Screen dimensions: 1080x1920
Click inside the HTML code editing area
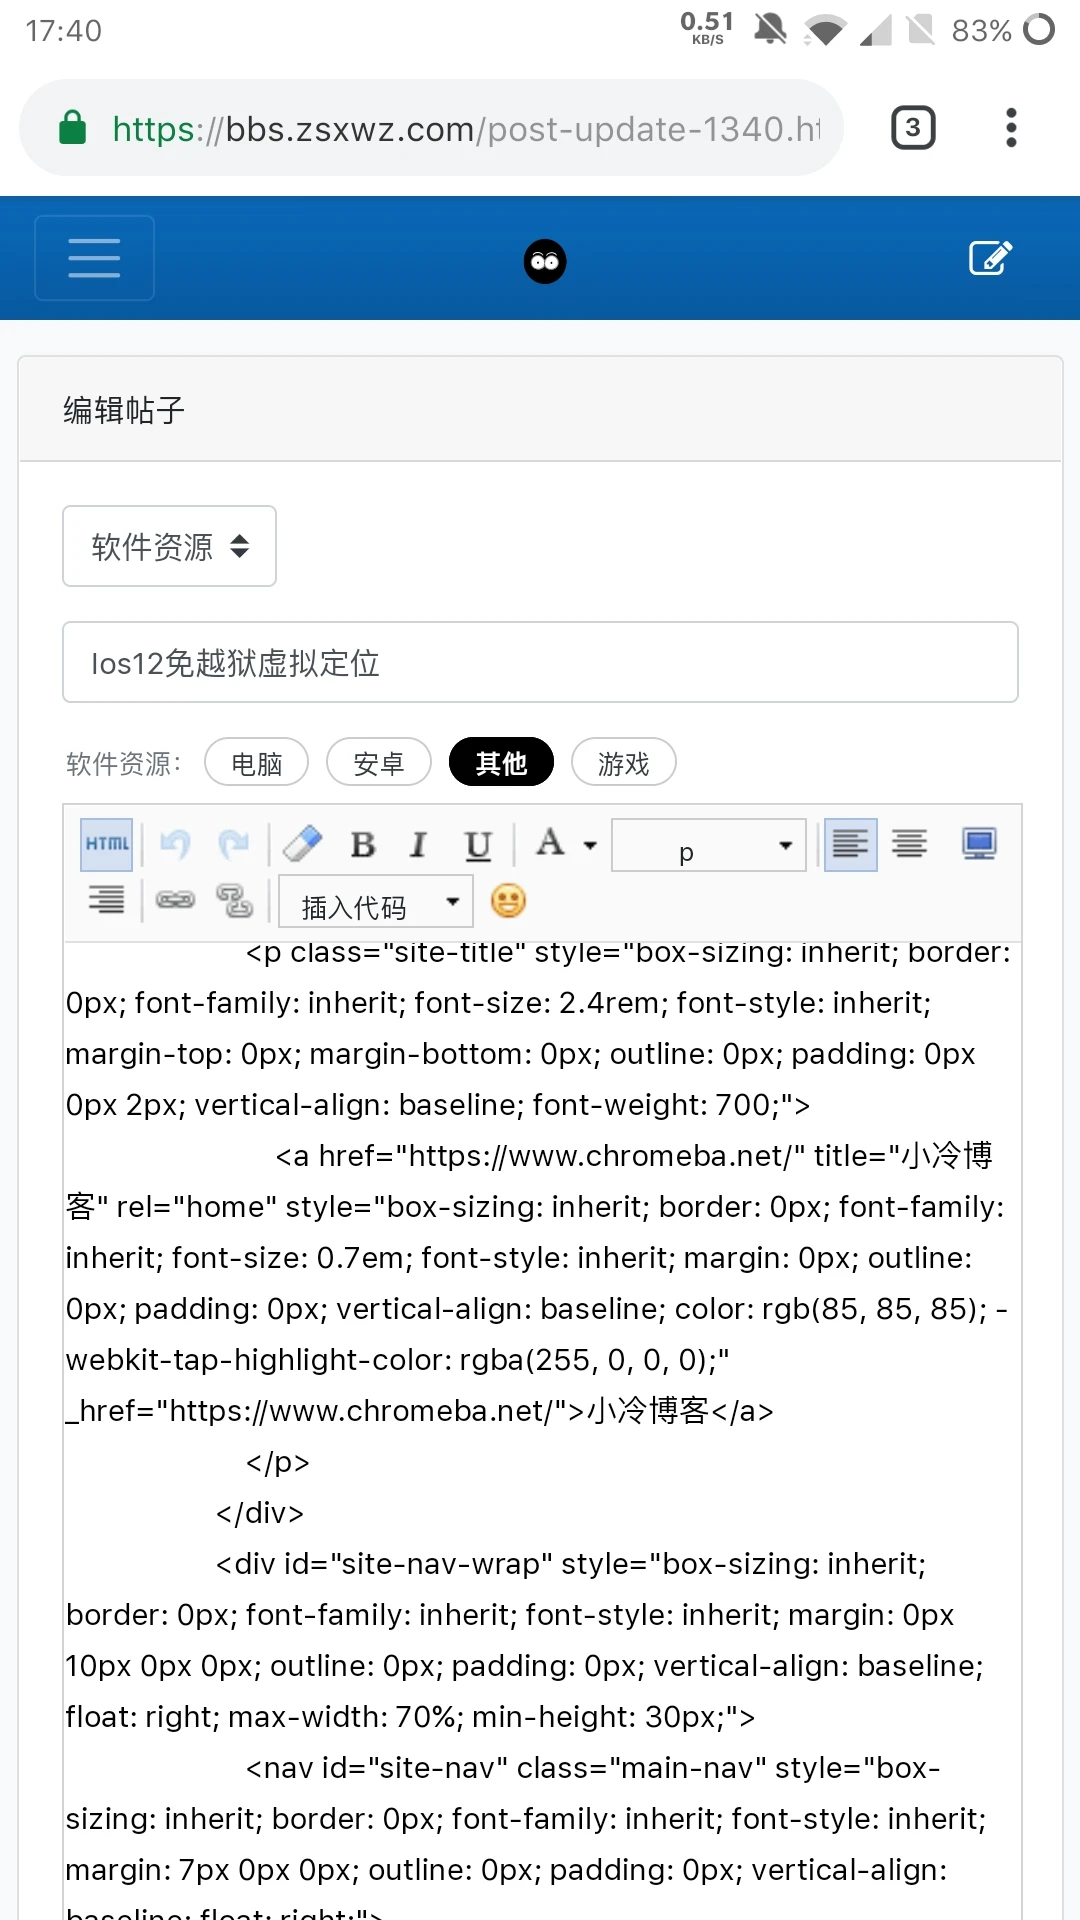click(542, 1430)
